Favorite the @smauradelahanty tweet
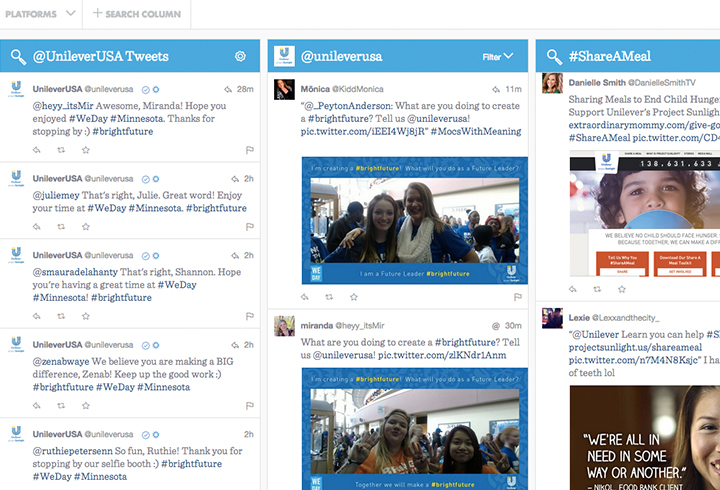Viewport: 720px width, 490px height. 86,316
